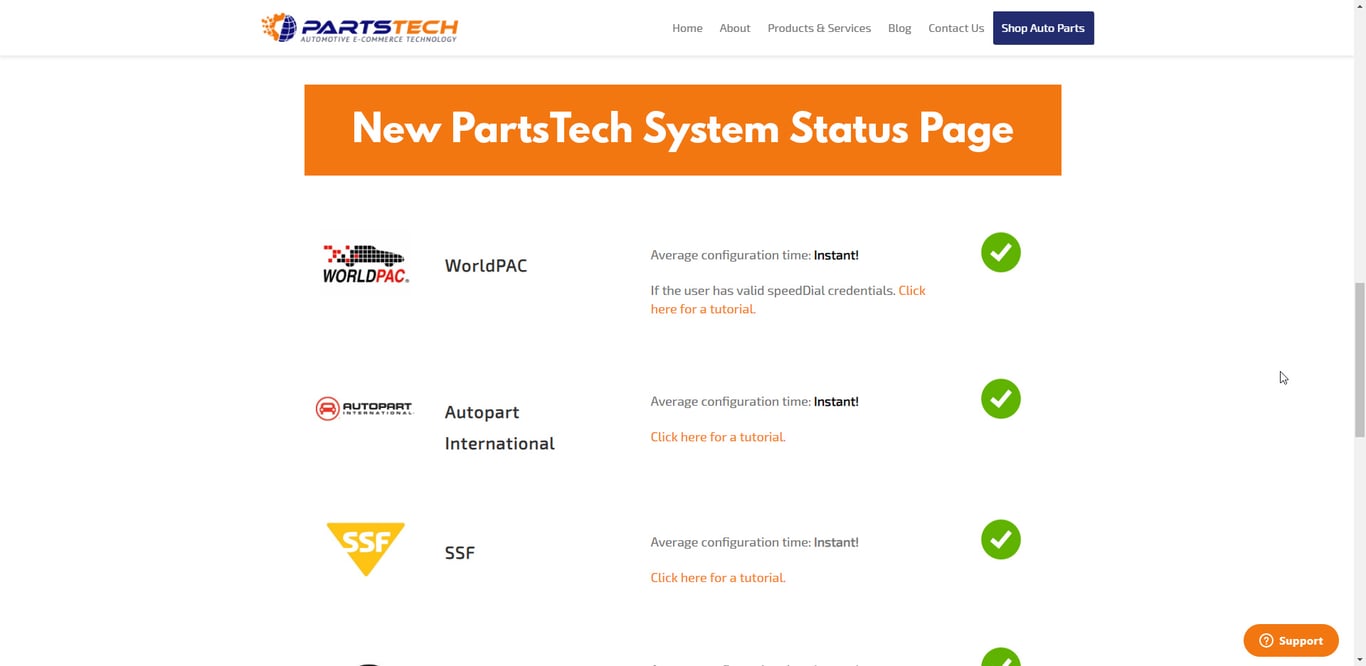
Task: Open the Support help widget
Action: 1291,640
